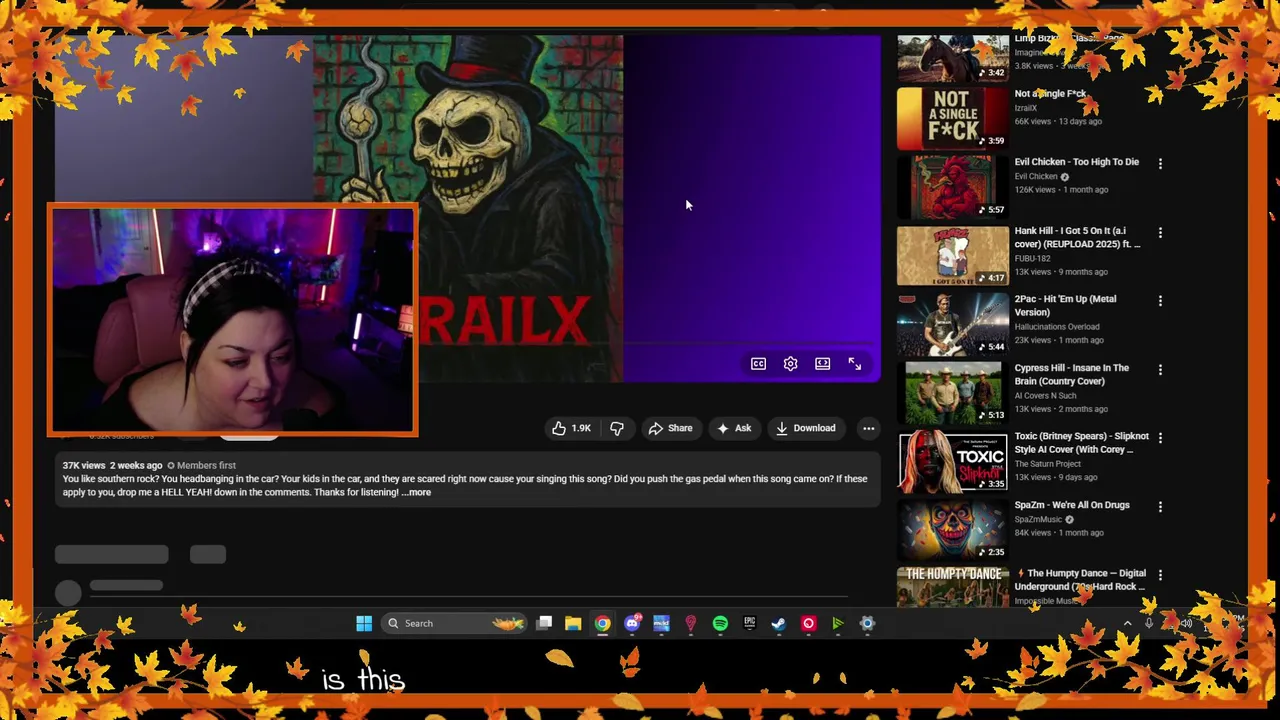Open the blue square app icon next to Discord
Image resolution: width=1280 pixels, height=720 pixels.
pos(661,623)
